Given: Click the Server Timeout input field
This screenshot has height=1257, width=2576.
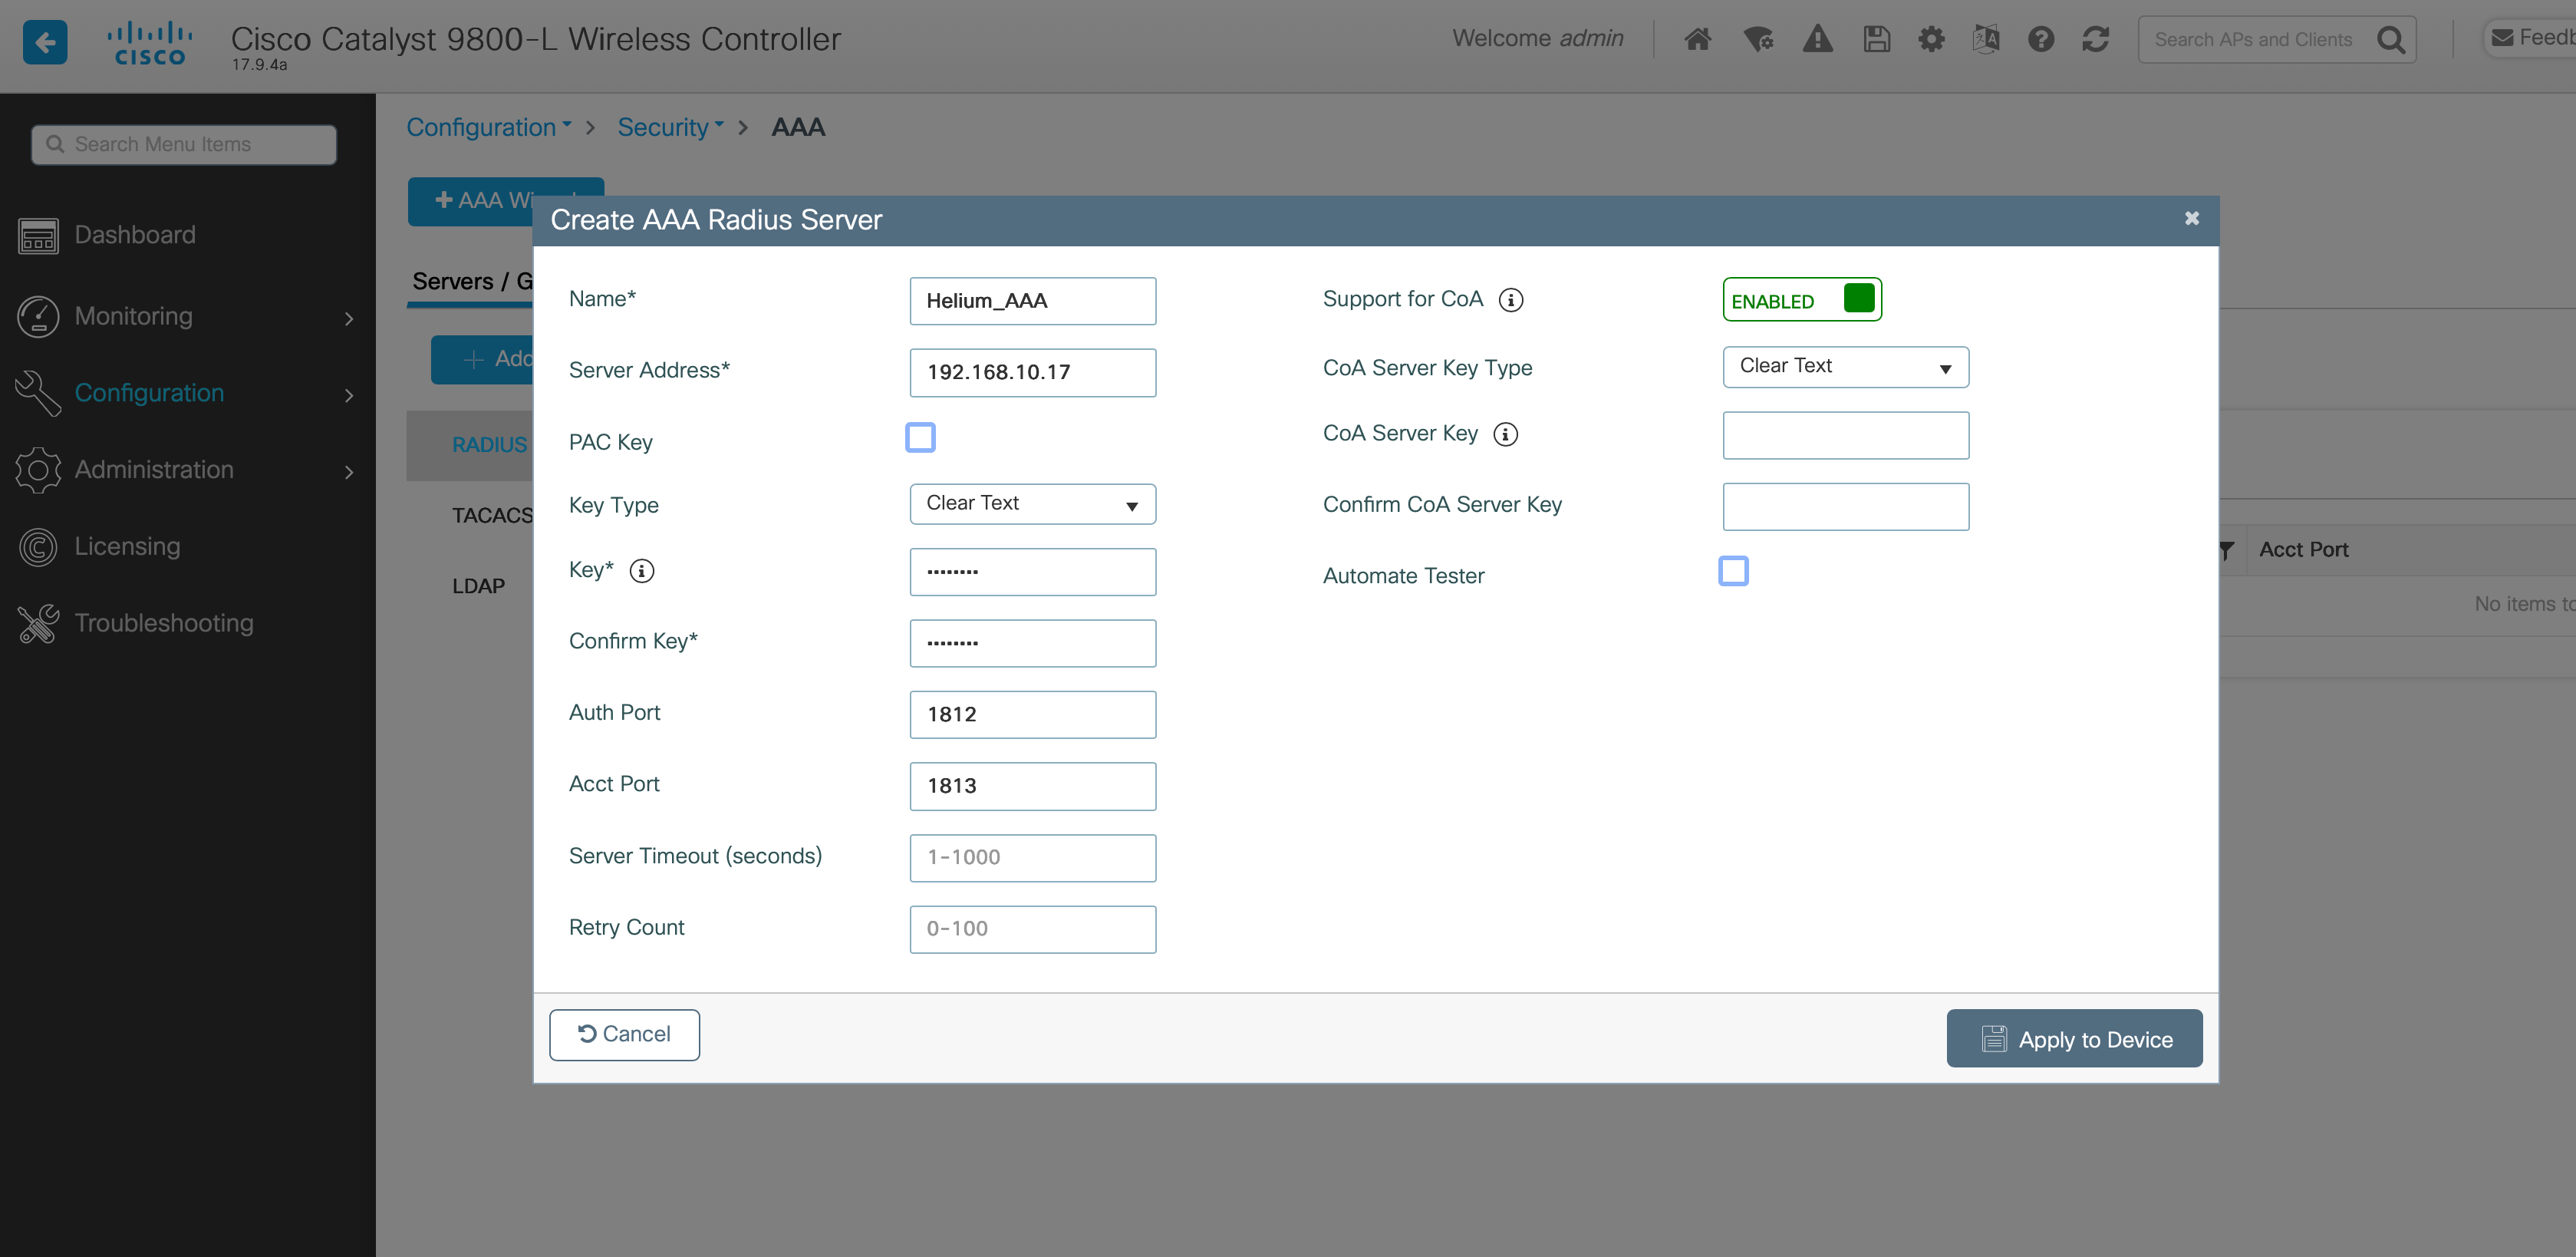Looking at the screenshot, I should coord(1032,857).
